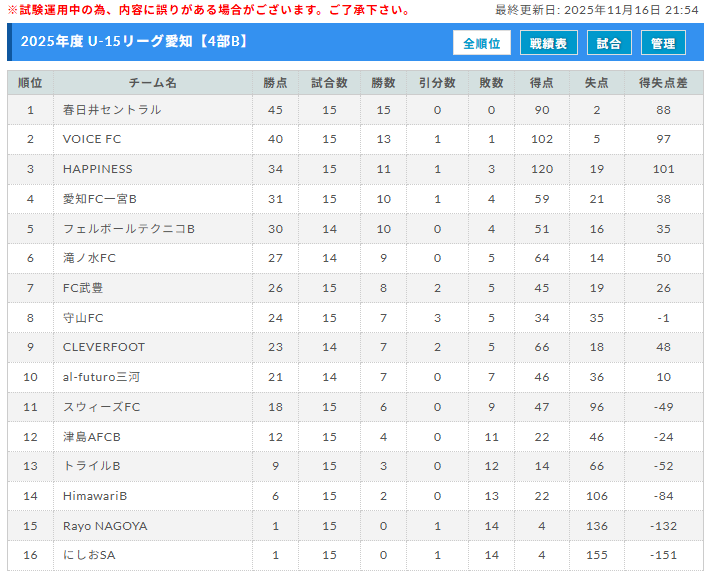Click the league title 2025年度 U-15リーグ愛知

pos(134,42)
